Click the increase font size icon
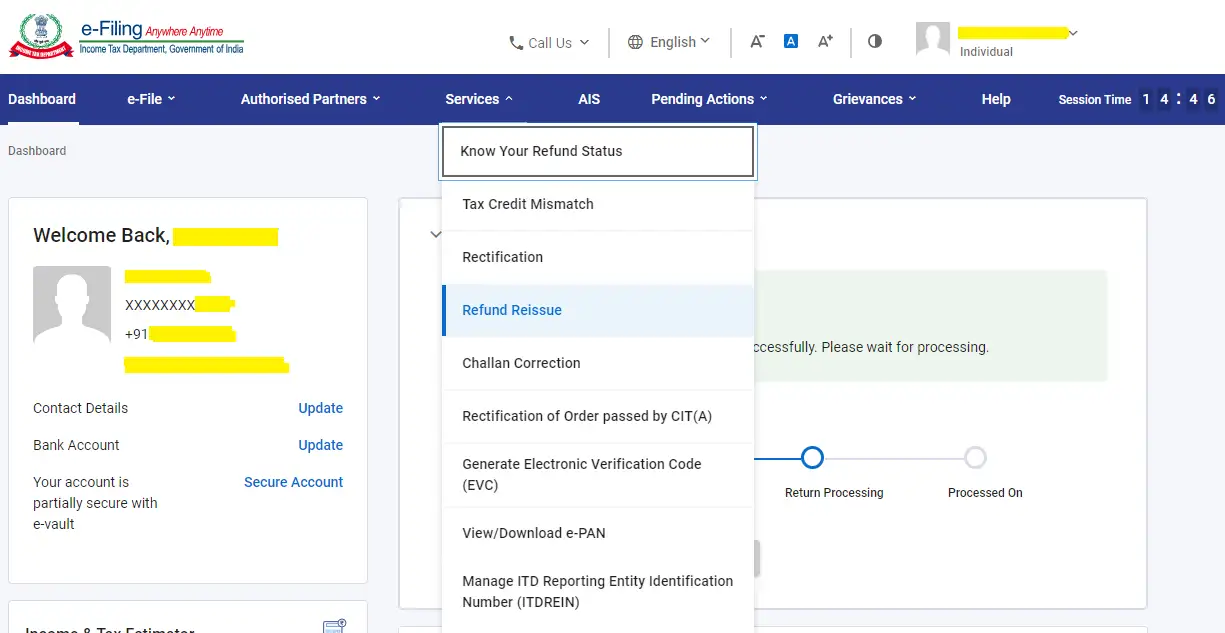1225x633 pixels. point(824,41)
